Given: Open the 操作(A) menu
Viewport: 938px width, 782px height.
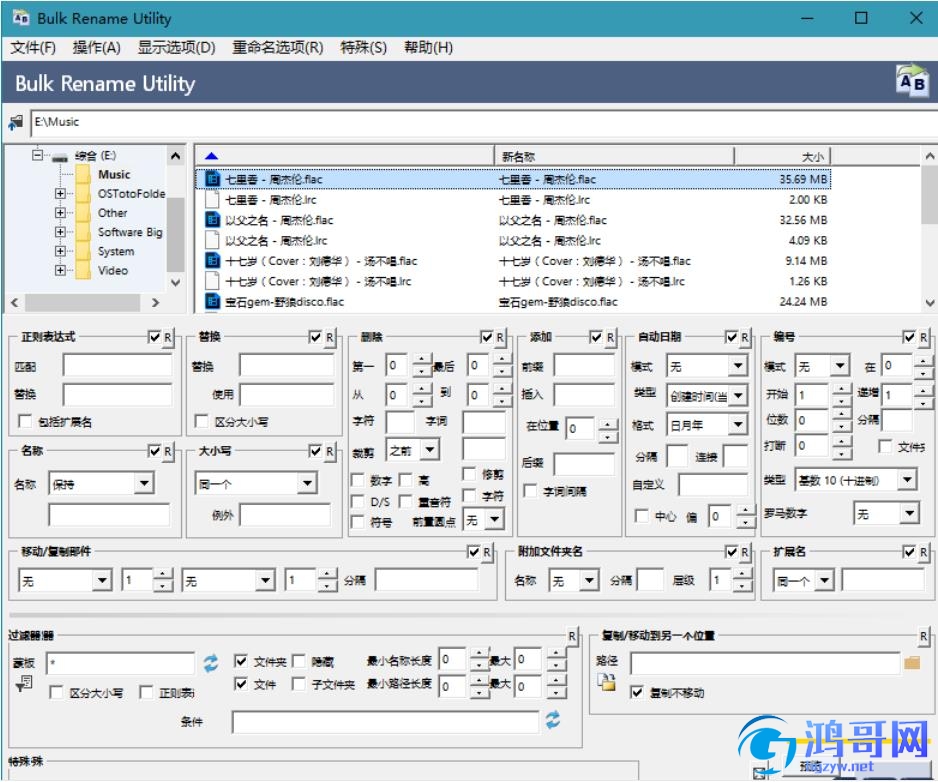Looking at the screenshot, I should click(x=96, y=47).
